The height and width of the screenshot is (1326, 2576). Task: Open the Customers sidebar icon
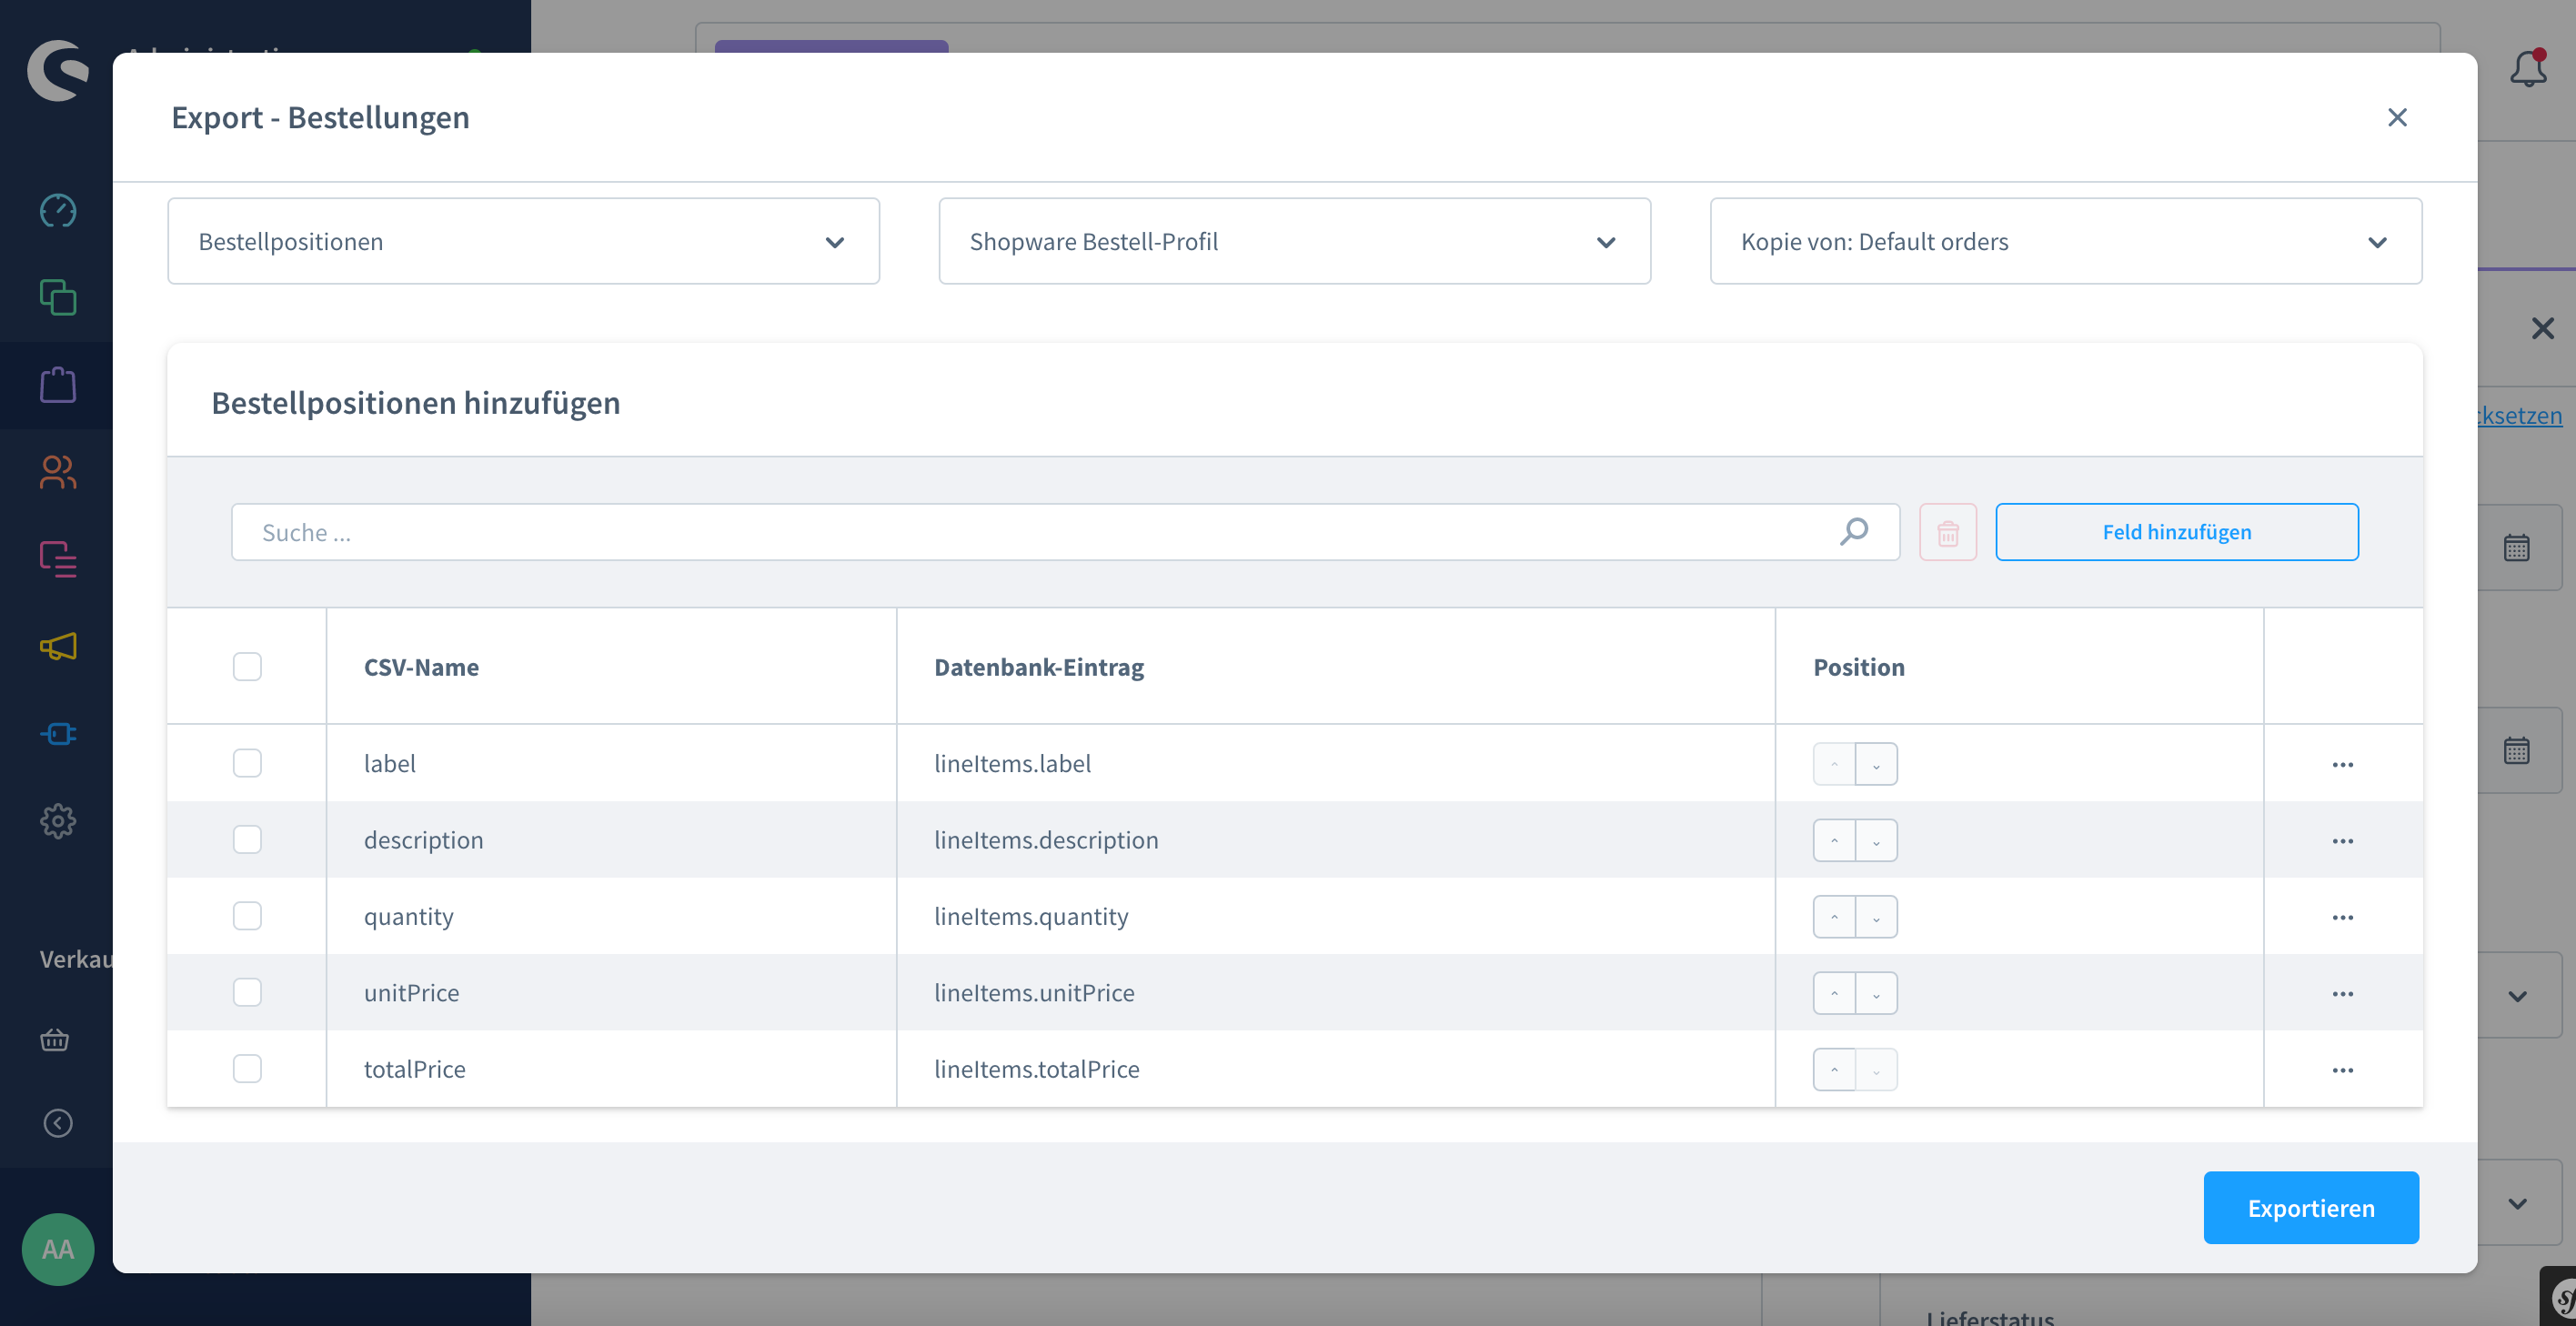[x=58, y=472]
